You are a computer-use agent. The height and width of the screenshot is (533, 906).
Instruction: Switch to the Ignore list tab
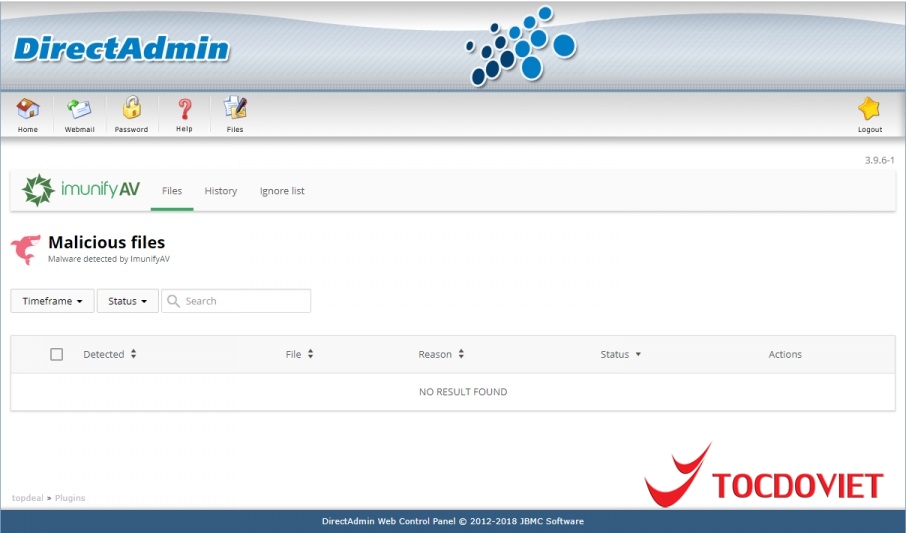point(282,191)
